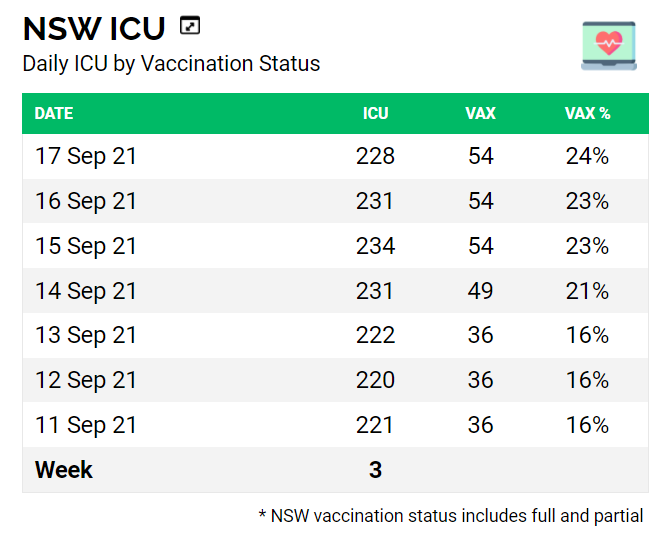Click the vaccination status footnote text

451,516
